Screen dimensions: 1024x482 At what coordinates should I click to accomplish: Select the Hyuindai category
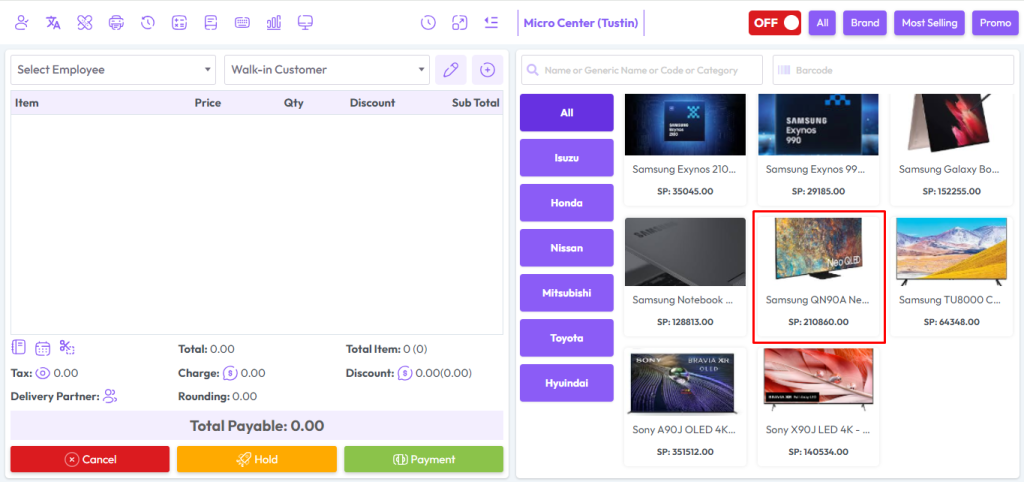point(566,383)
